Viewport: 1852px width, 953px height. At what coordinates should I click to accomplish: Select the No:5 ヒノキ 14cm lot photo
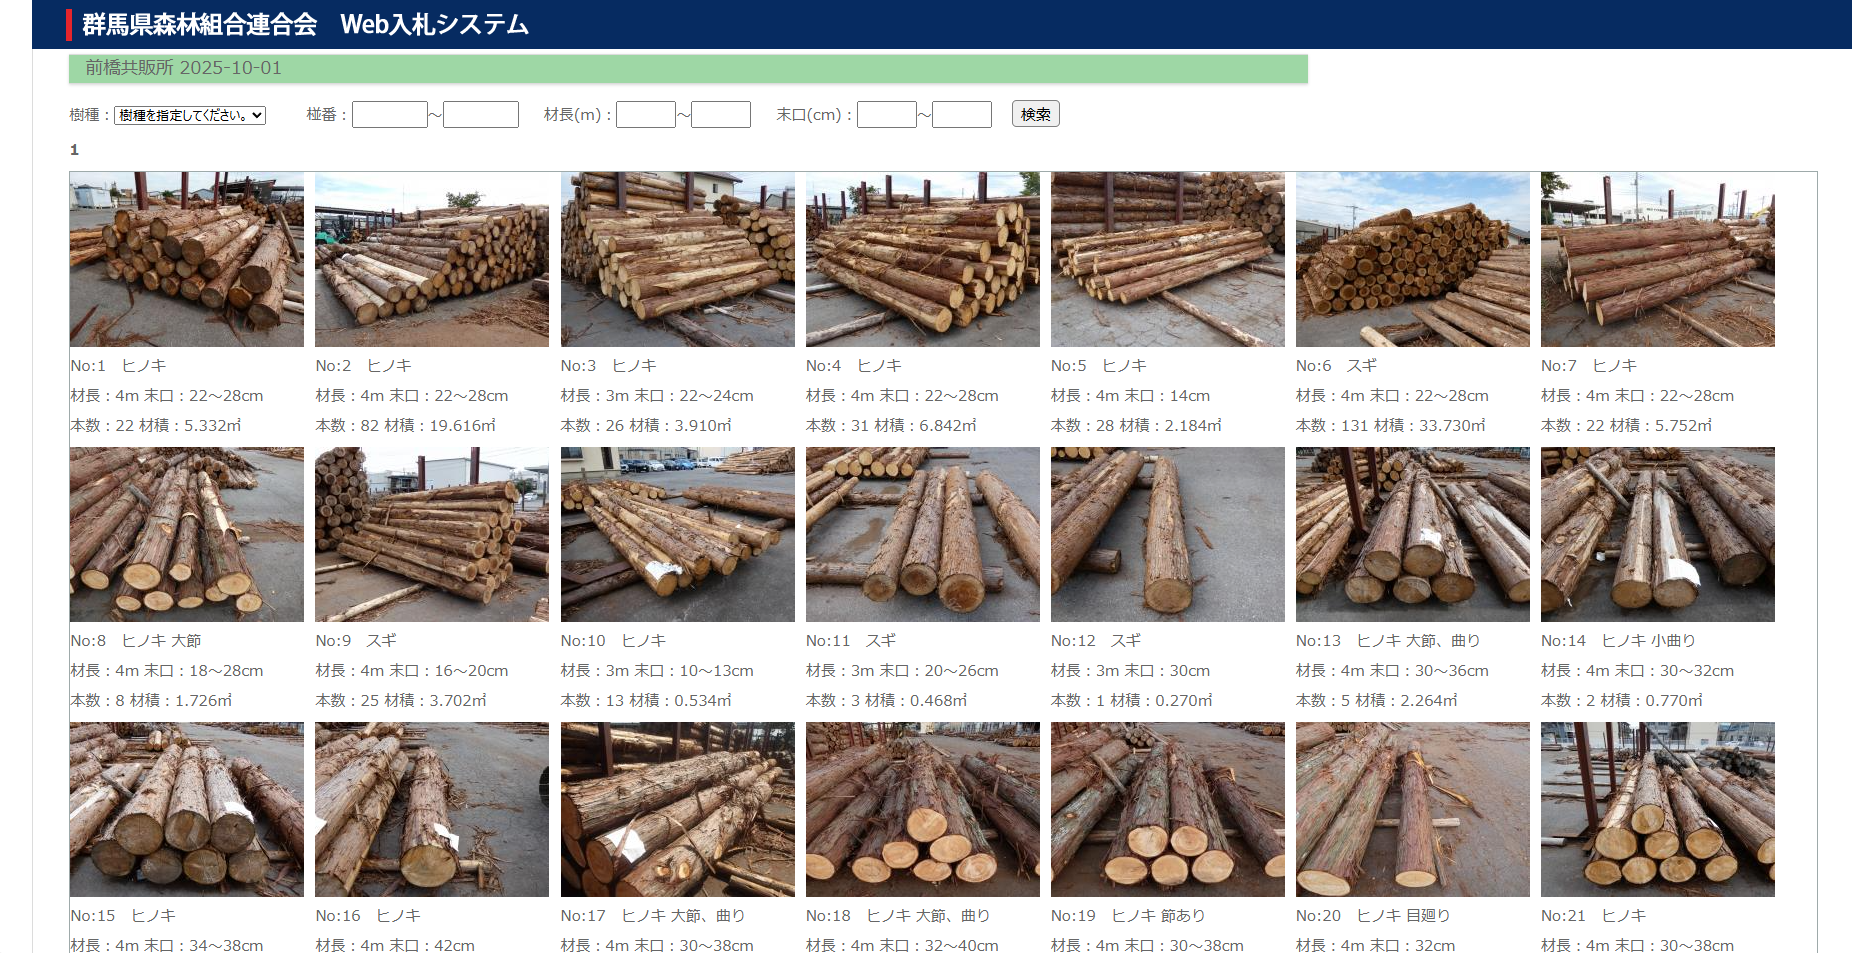(1167, 260)
